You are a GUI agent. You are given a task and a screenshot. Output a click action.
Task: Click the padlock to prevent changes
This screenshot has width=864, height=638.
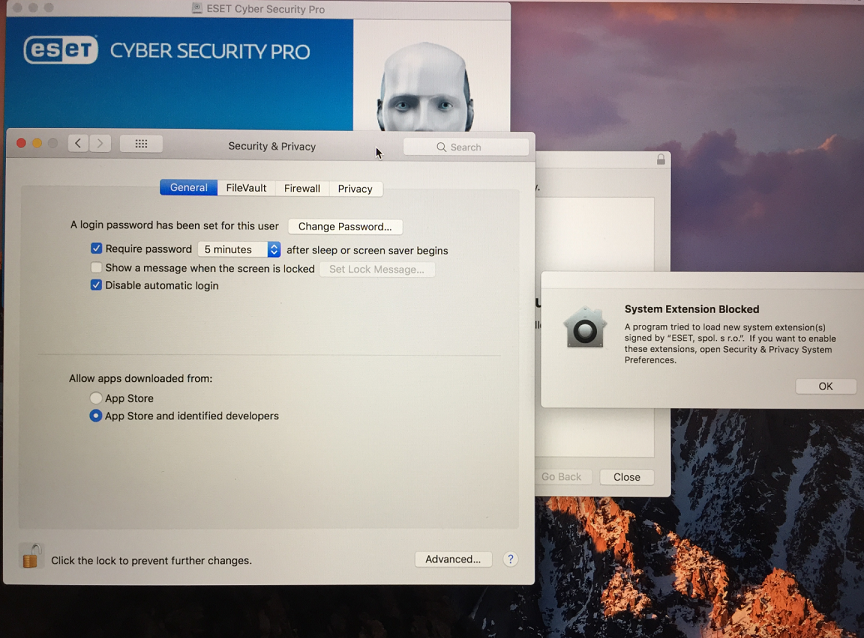pyautogui.click(x=31, y=556)
